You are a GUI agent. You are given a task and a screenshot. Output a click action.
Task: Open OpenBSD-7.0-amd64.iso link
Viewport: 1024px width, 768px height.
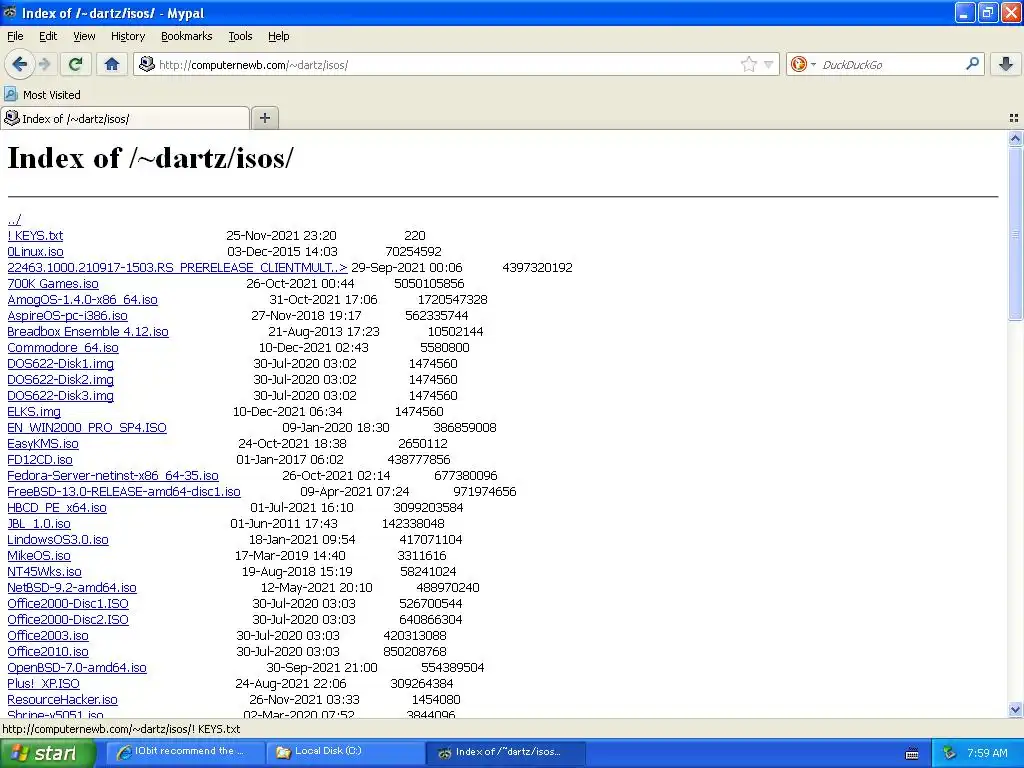pos(77,667)
